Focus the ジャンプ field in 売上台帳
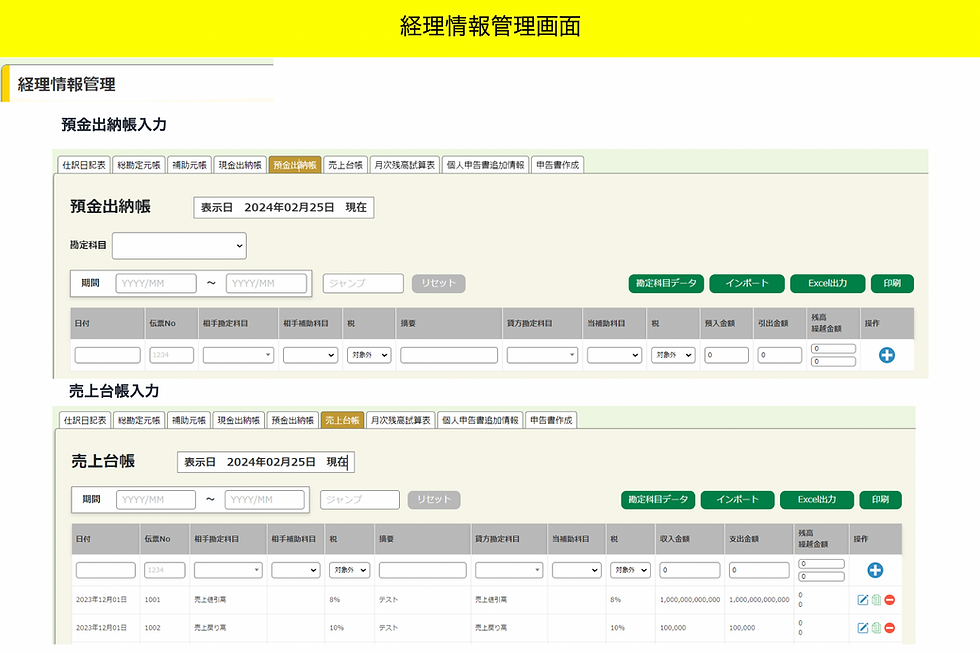The height and width of the screenshot is (653, 980). [360, 500]
